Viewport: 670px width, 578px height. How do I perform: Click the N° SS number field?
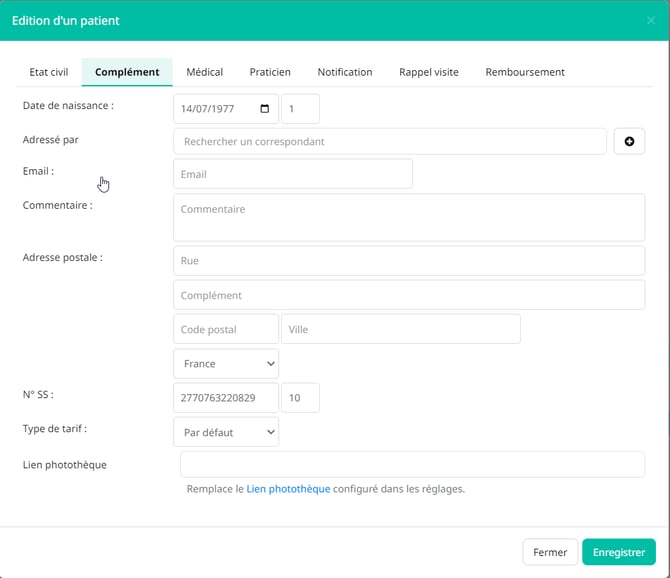(x=226, y=398)
